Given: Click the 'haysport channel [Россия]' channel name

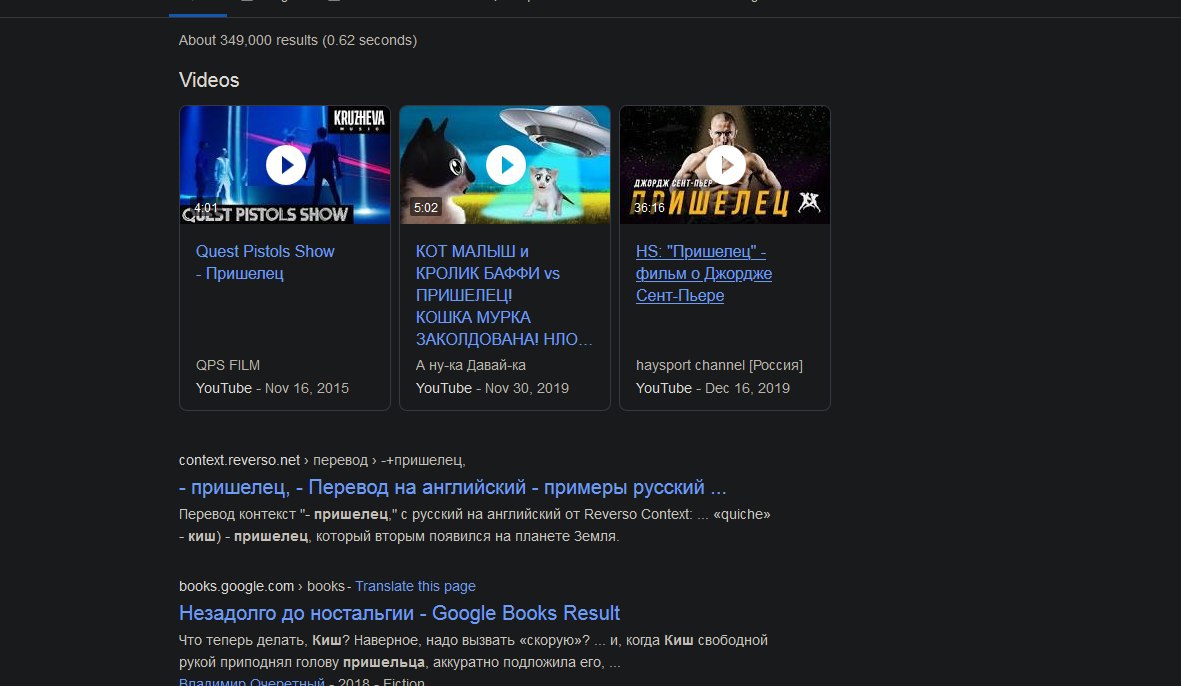Looking at the screenshot, I should tap(719, 365).
